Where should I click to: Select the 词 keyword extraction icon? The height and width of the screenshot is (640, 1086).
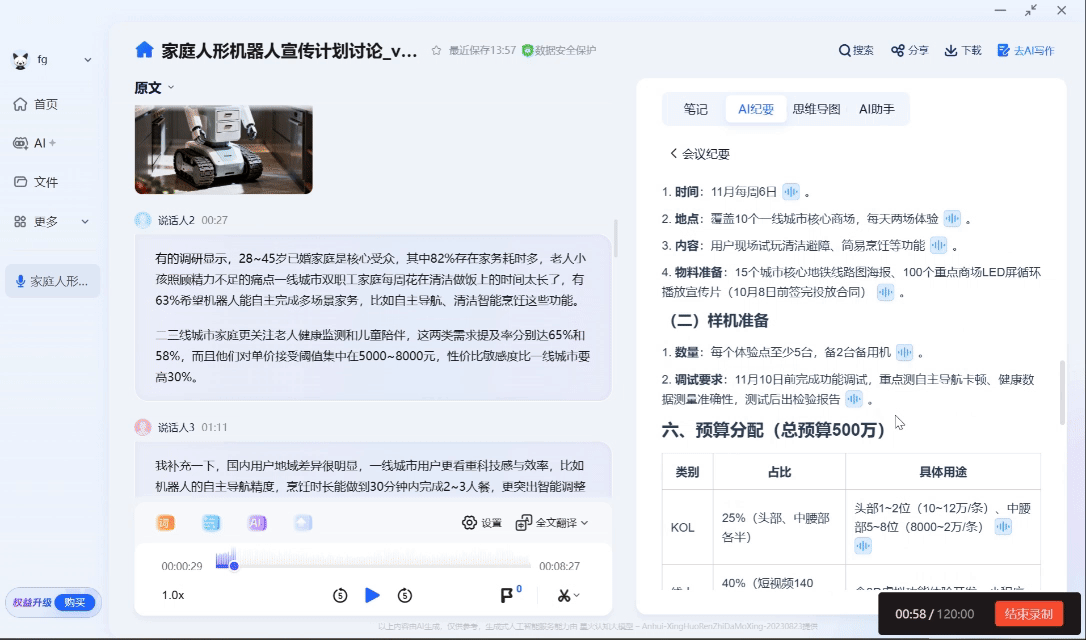pos(165,522)
